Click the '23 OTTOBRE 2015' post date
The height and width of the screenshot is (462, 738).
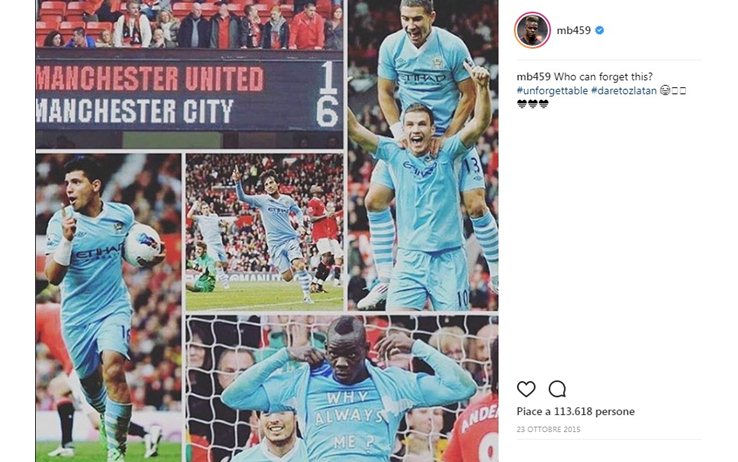[x=548, y=429]
